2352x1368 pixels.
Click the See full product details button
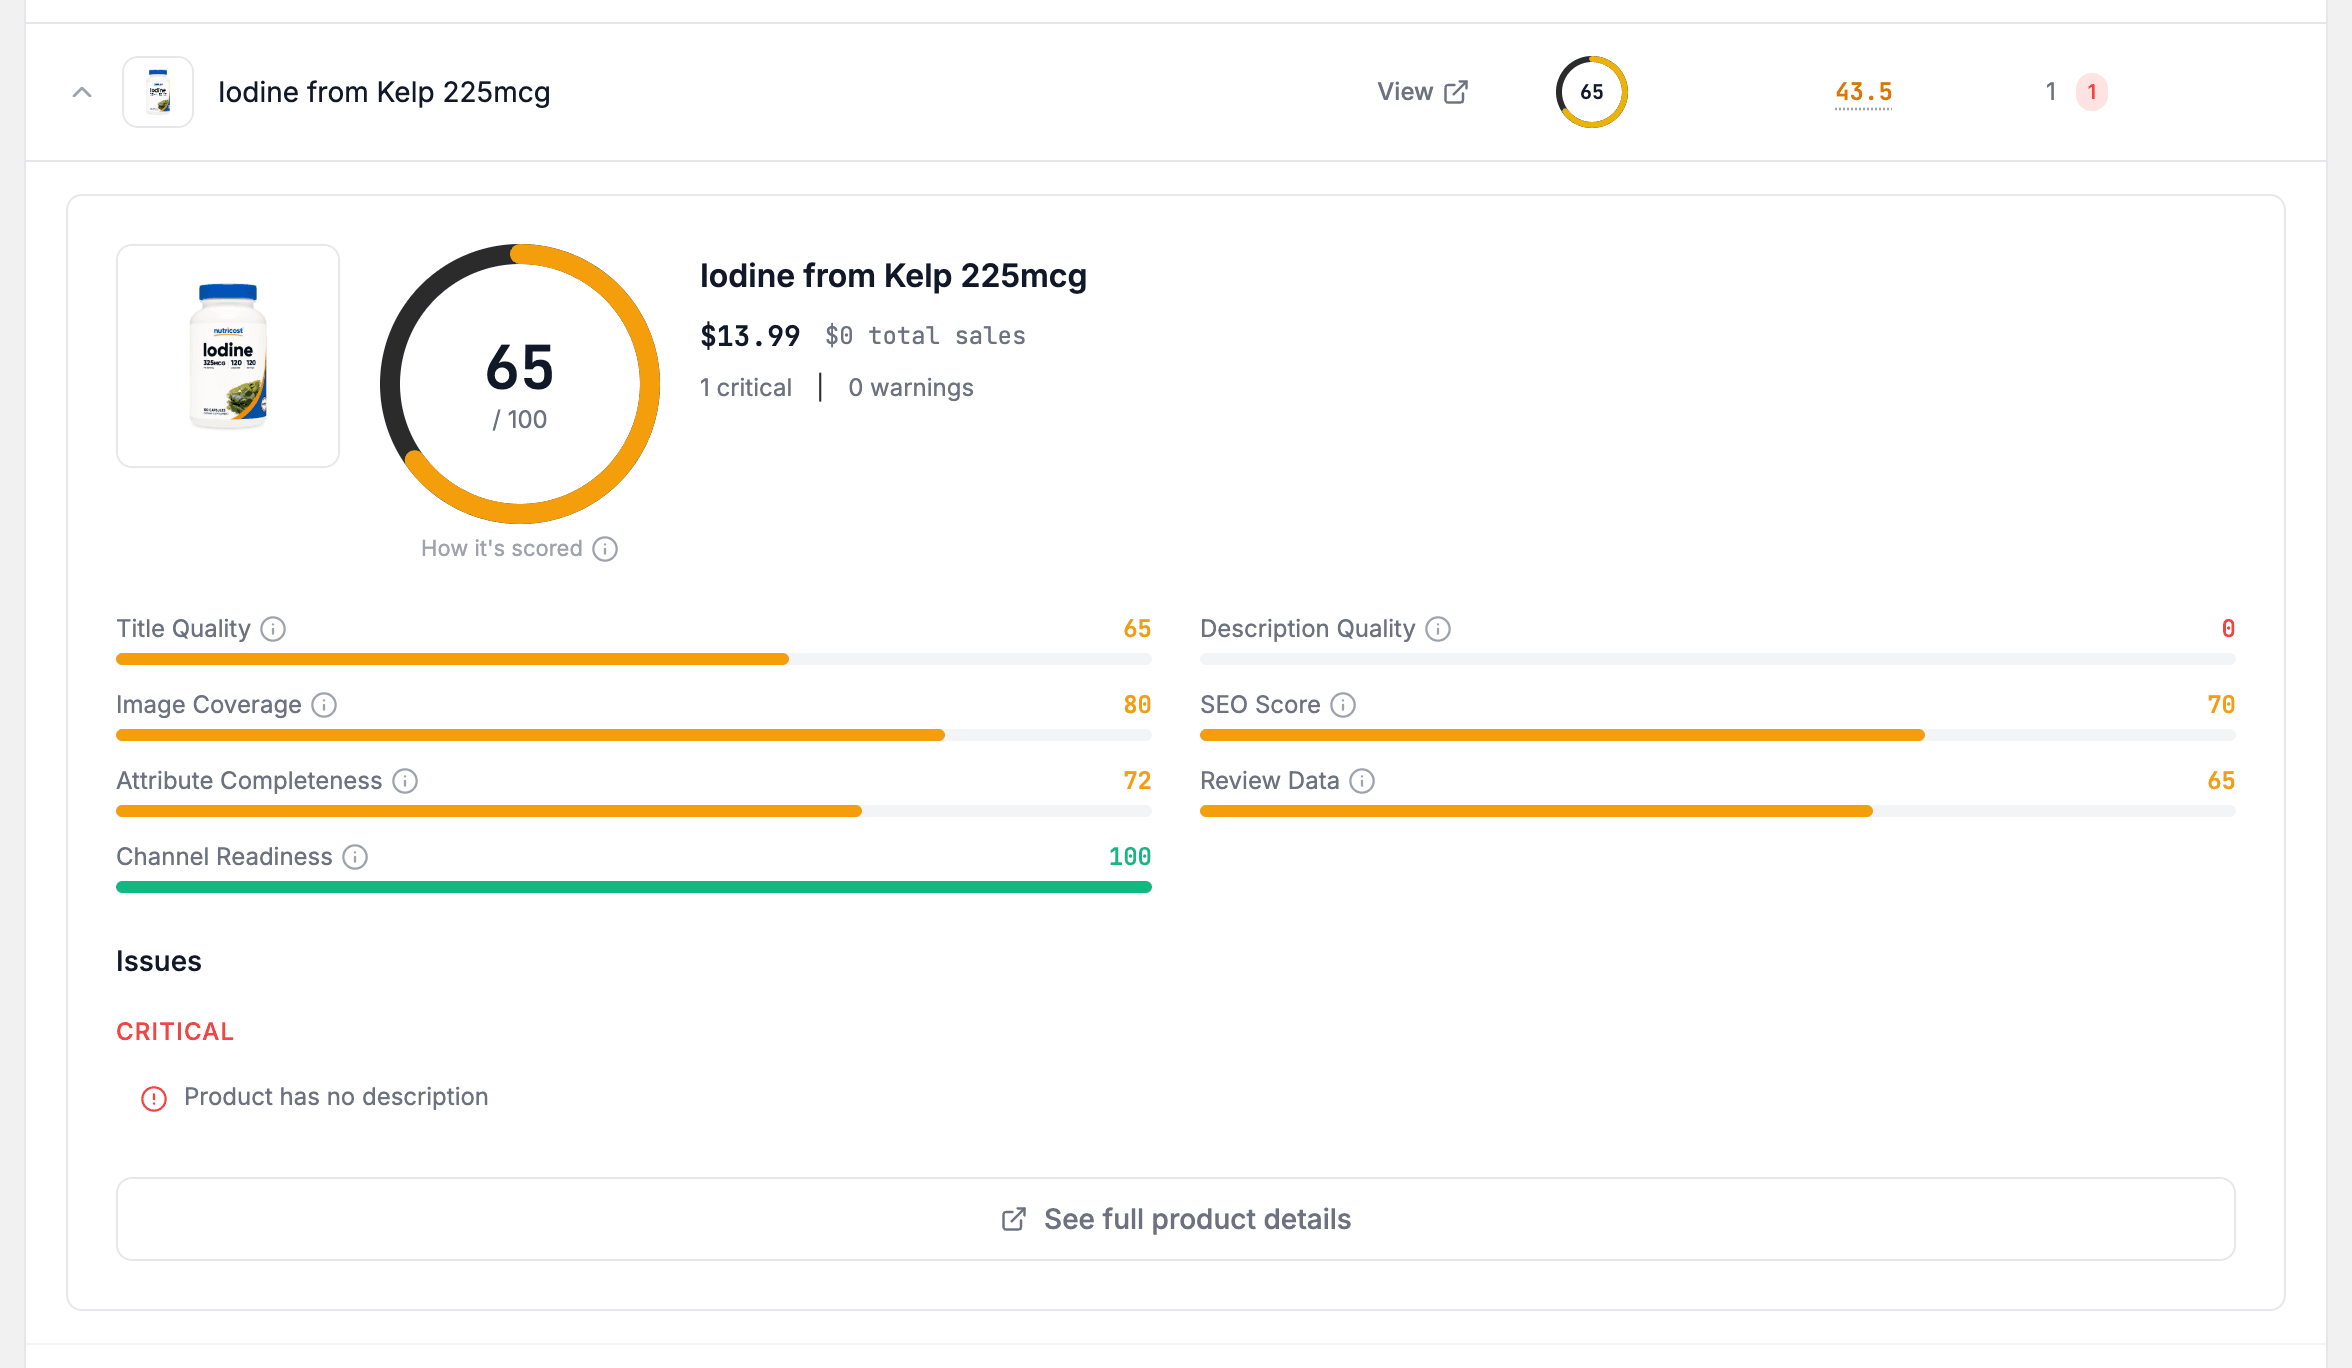pos(1176,1219)
